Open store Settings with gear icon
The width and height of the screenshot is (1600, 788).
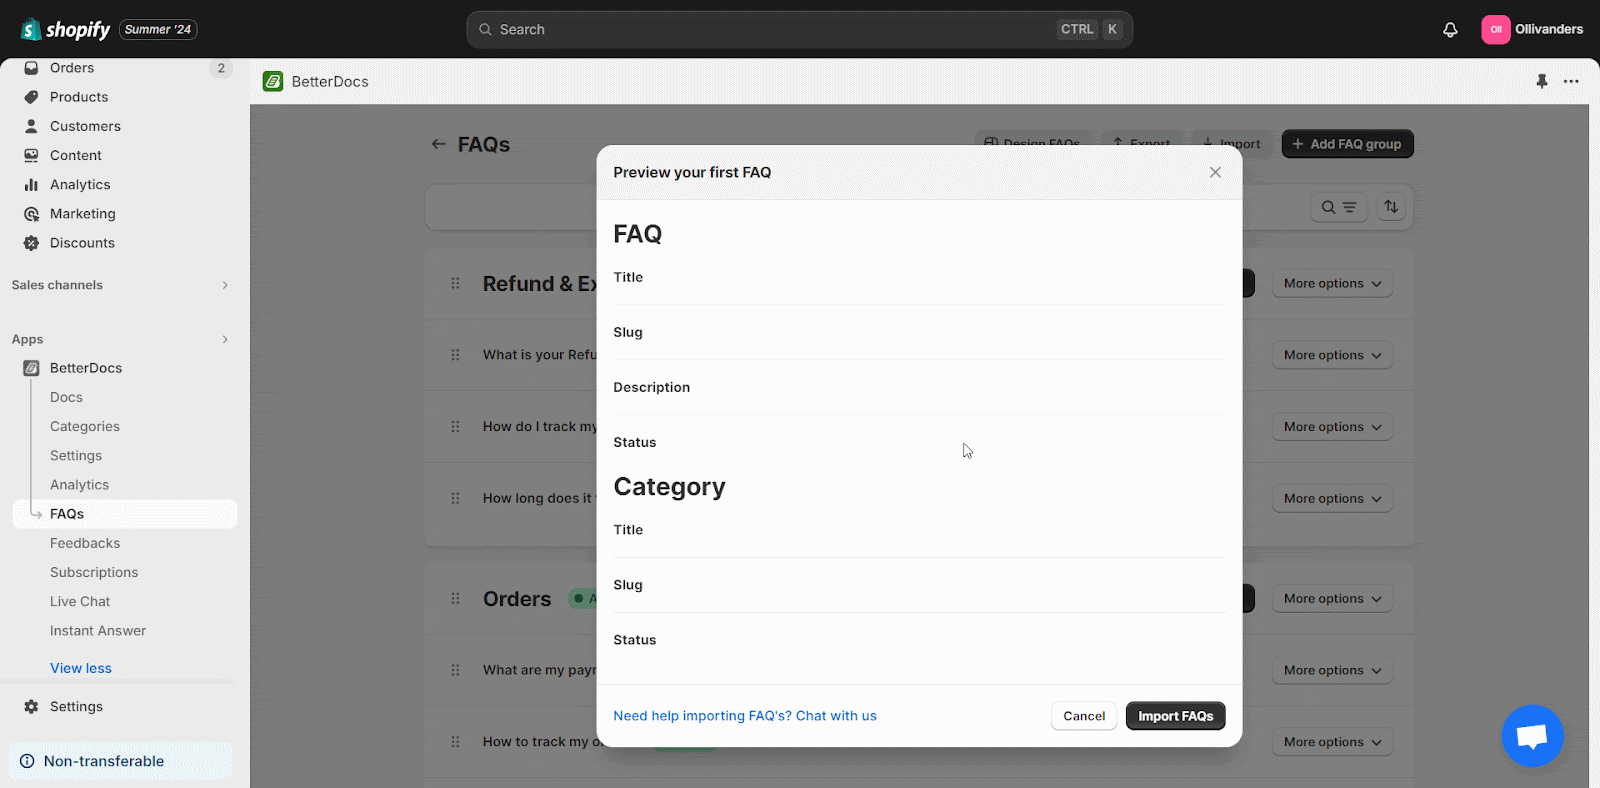[x=76, y=706]
